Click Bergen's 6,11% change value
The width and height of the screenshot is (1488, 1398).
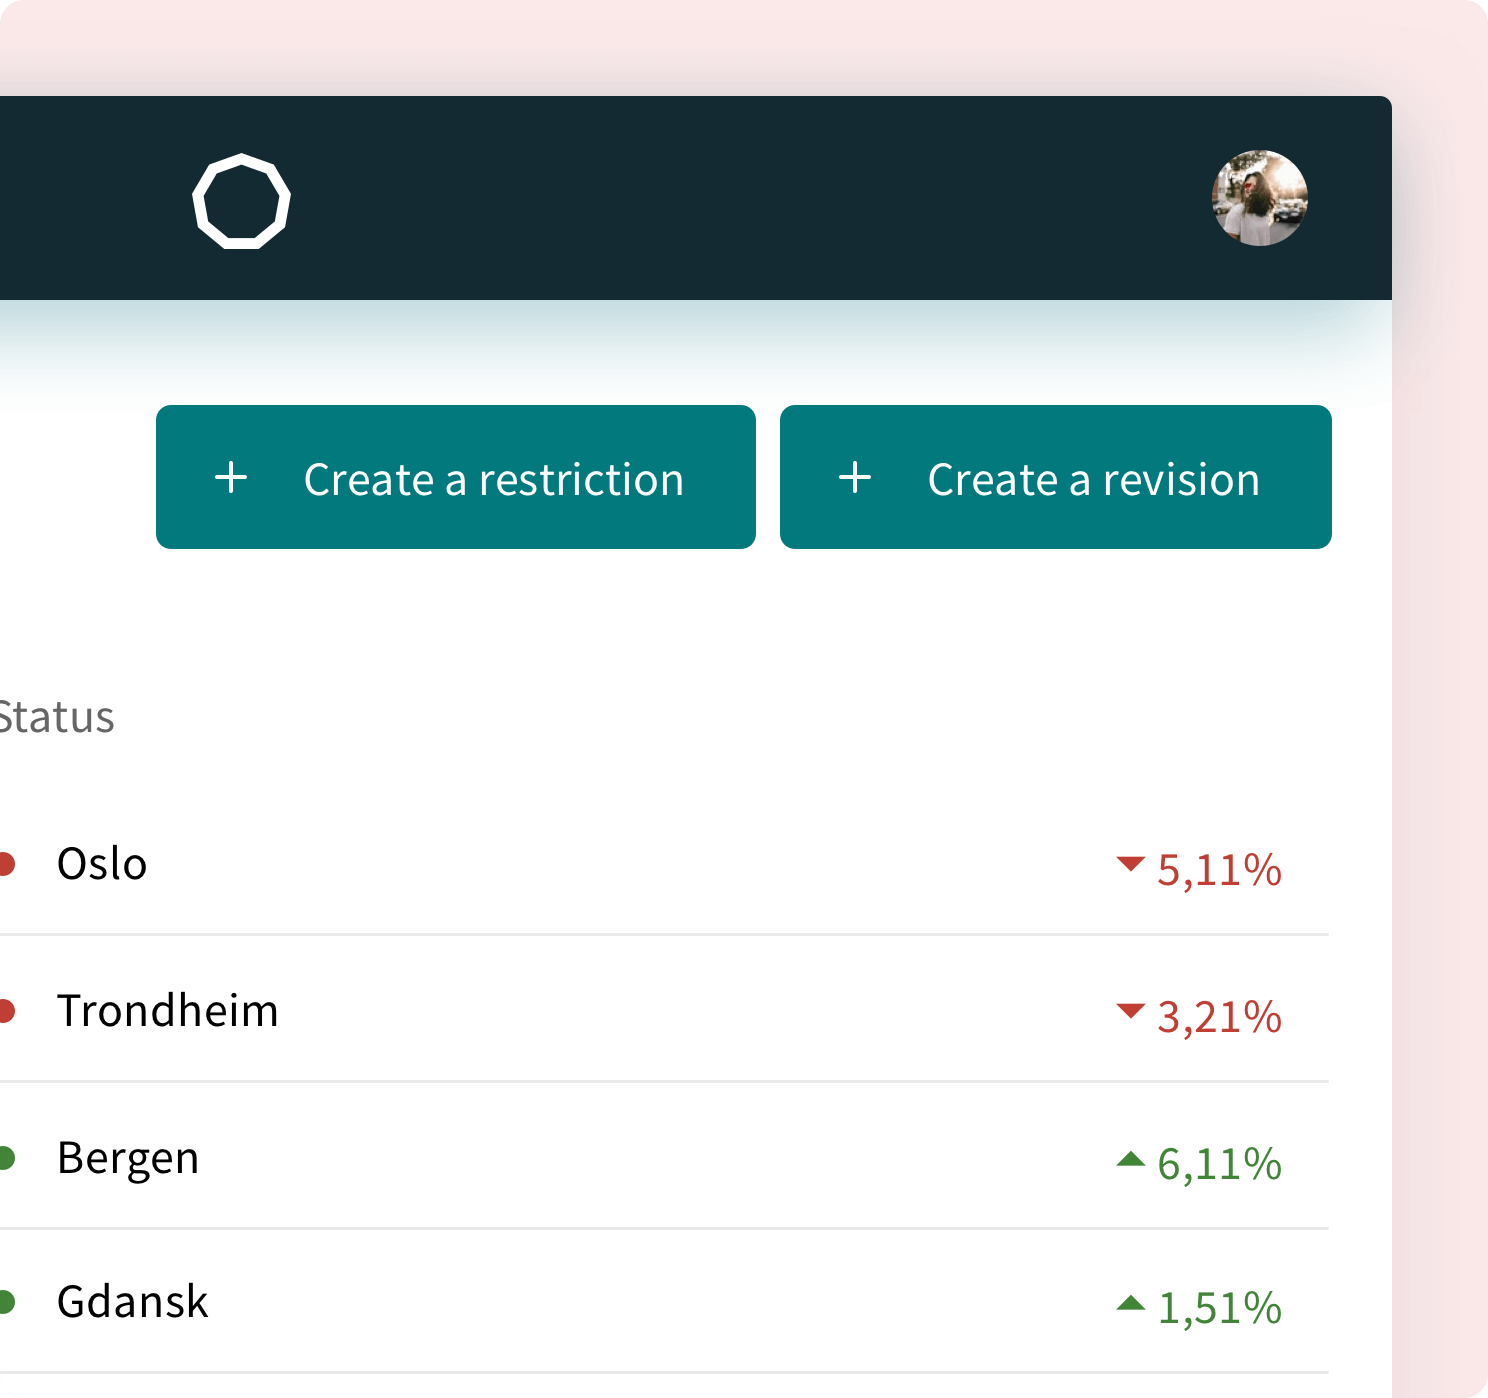(1219, 1163)
